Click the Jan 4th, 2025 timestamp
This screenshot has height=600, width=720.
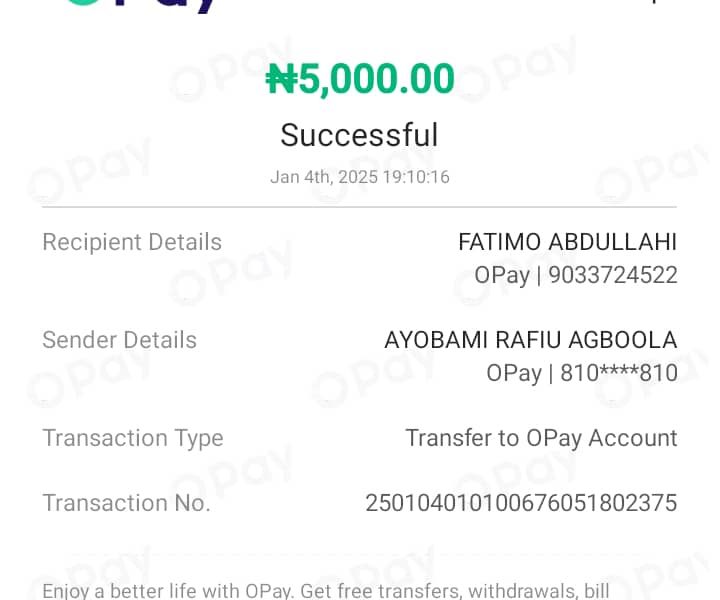tap(360, 177)
